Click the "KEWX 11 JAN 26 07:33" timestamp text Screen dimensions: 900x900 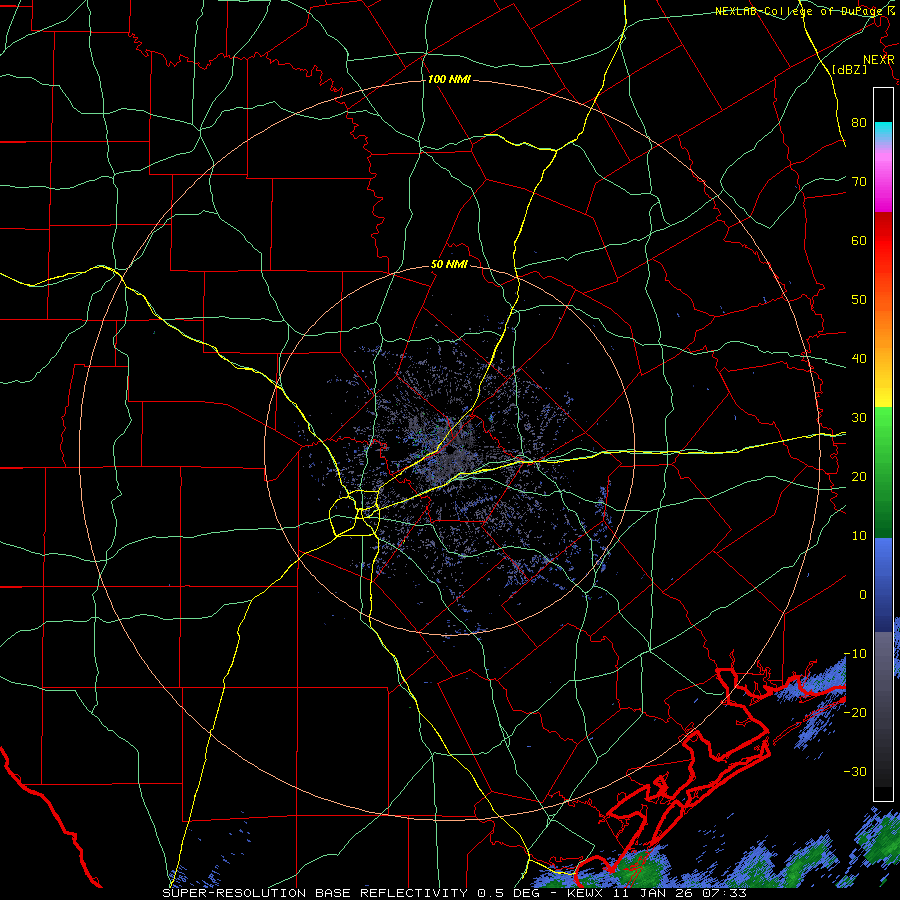pyautogui.click(x=657, y=893)
